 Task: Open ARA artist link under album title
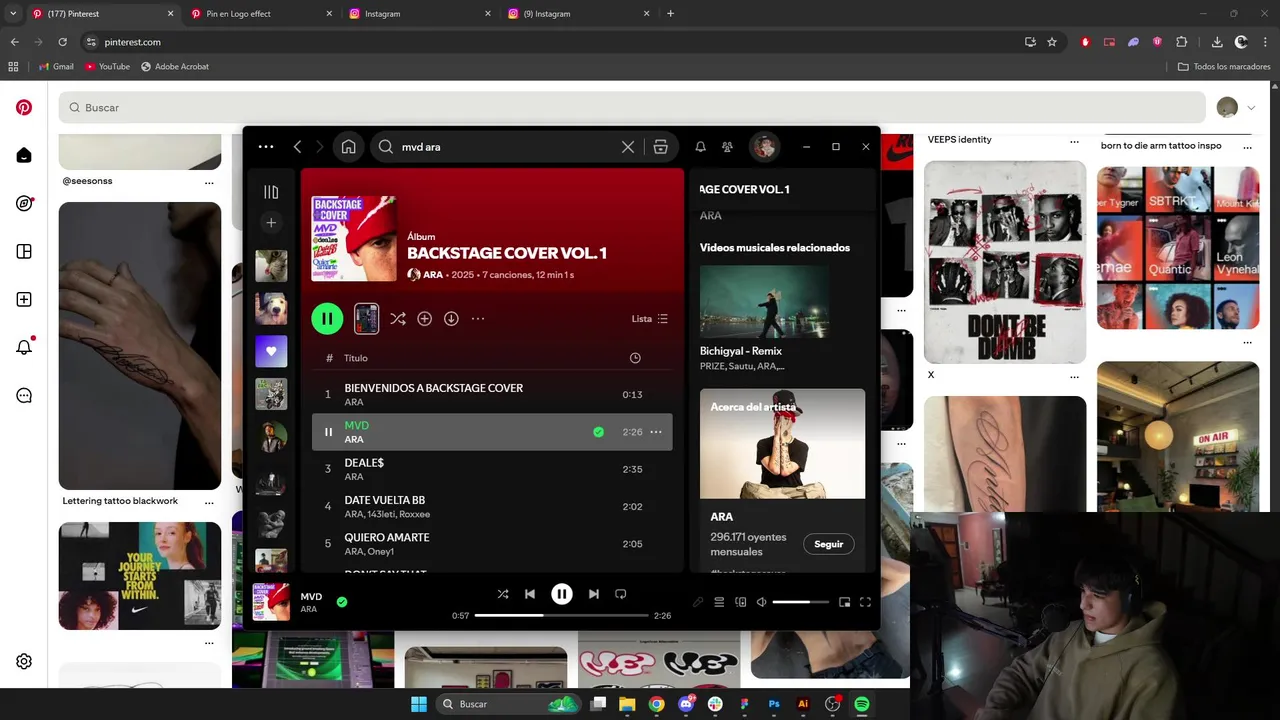(433, 275)
